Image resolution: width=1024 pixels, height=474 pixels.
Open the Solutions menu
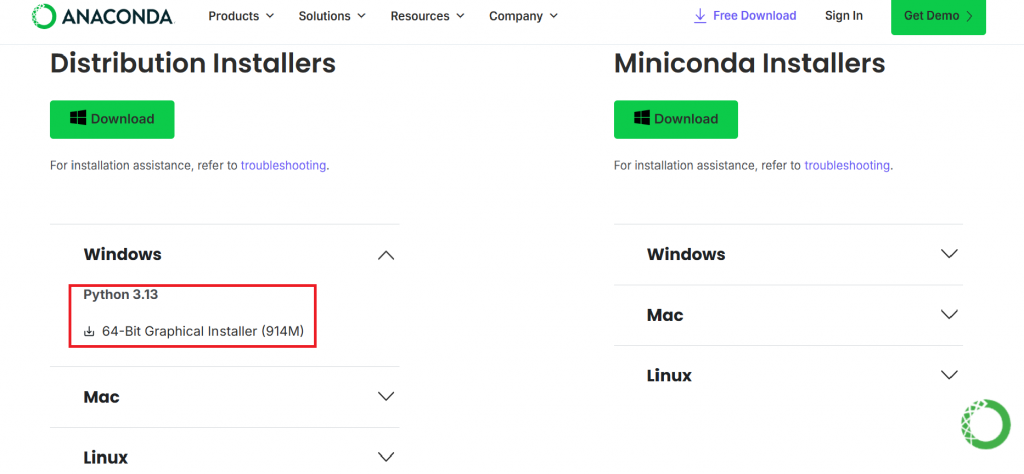pyautogui.click(x=332, y=16)
